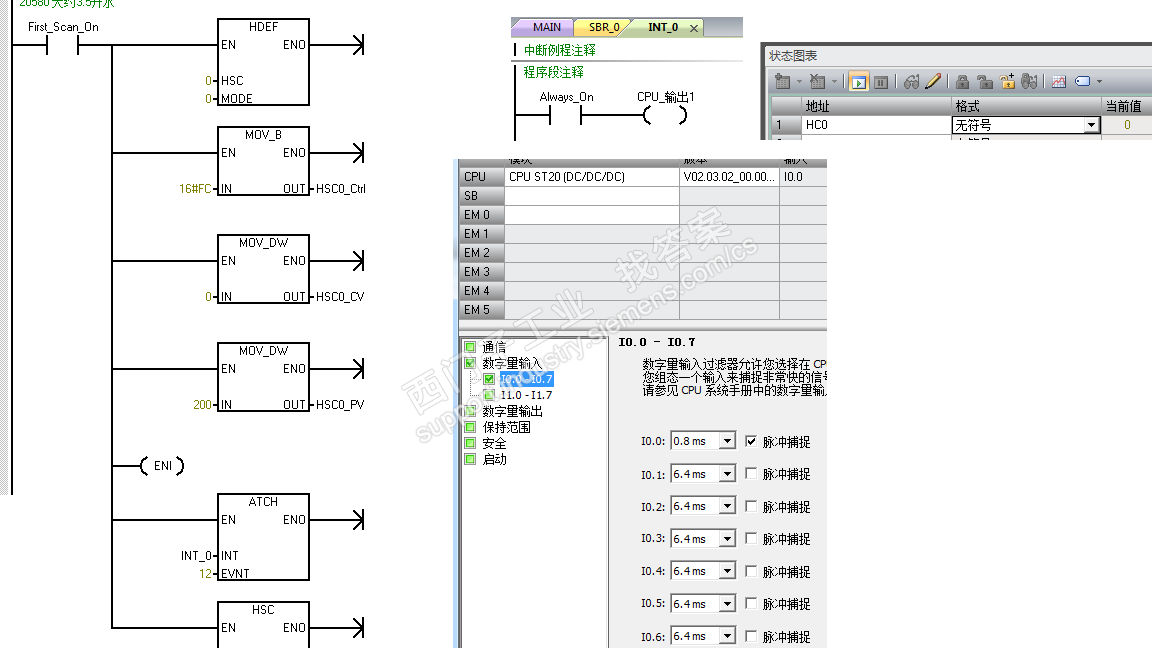Enable I0.5 脉冲捕捉 checkbox
Image resolution: width=1152 pixels, height=648 pixels.
(751, 603)
